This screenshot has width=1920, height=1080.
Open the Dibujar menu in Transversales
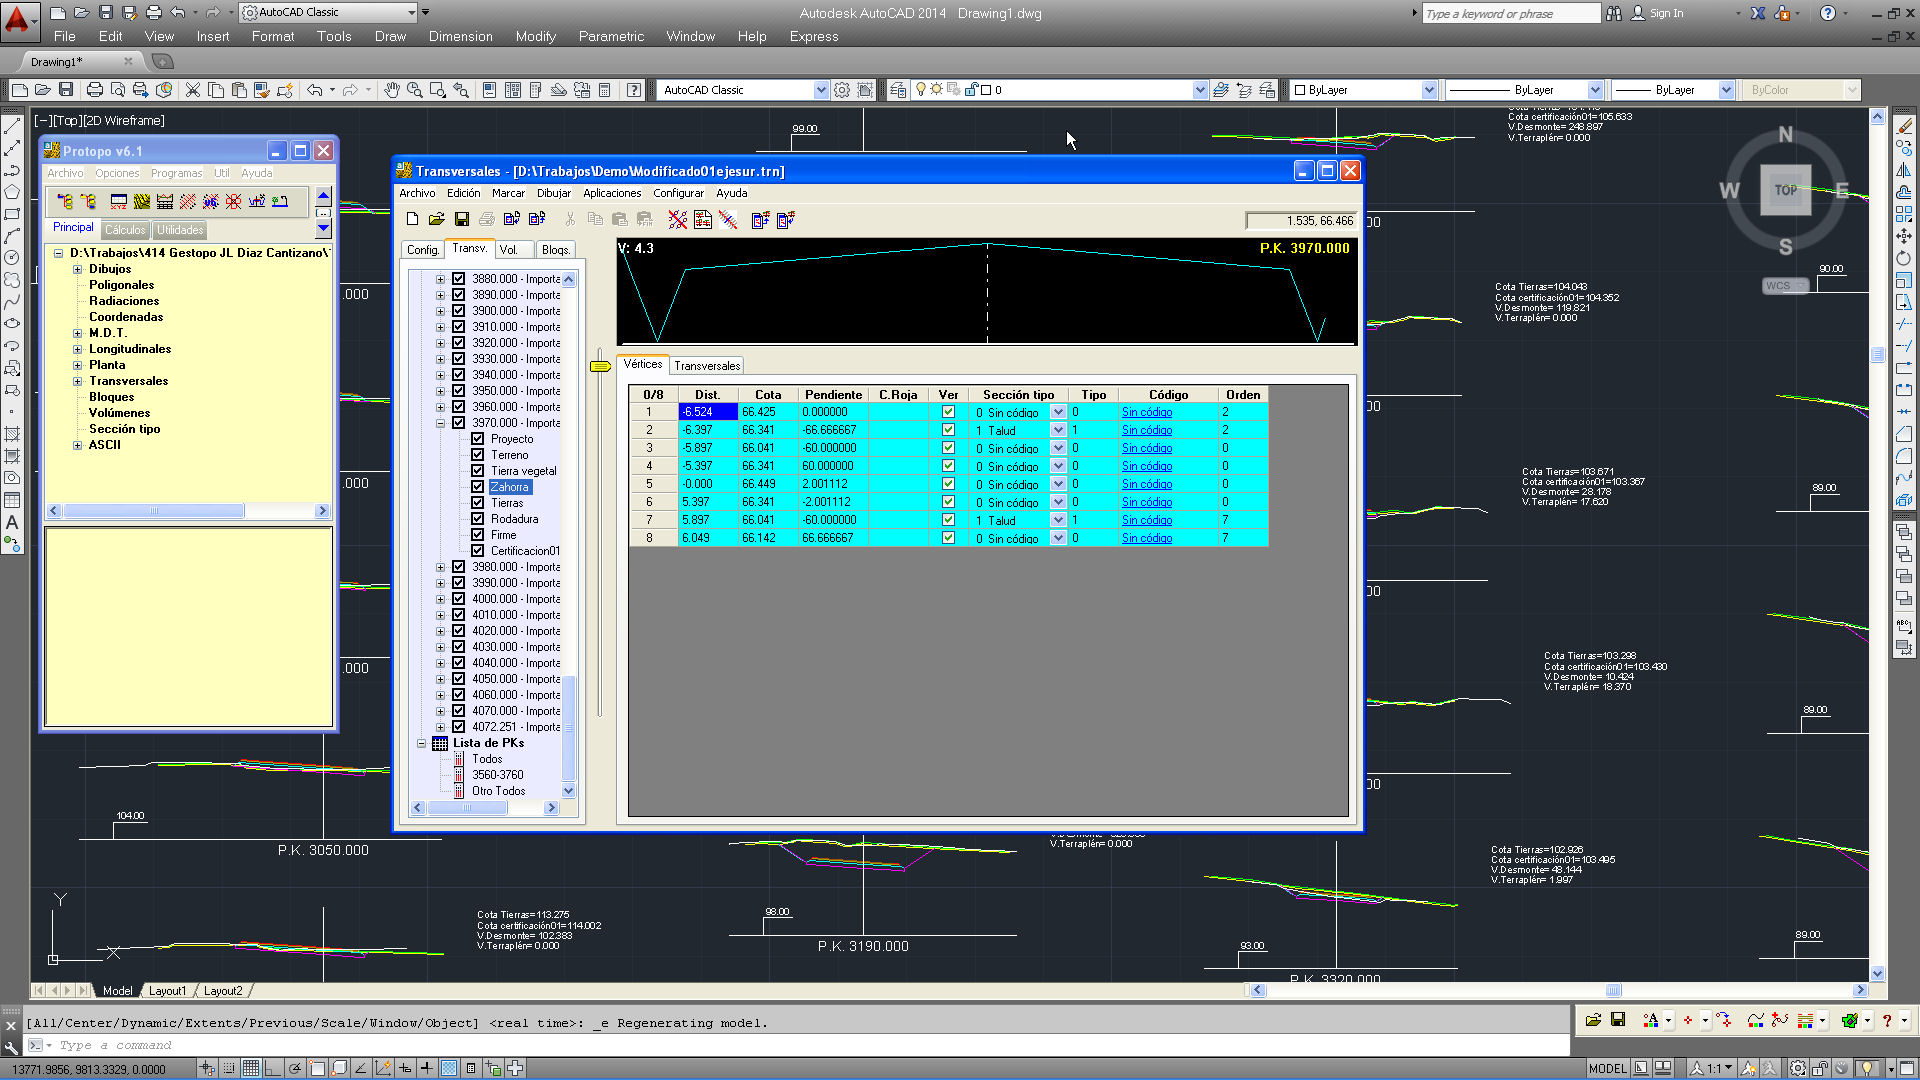click(553, 193)
